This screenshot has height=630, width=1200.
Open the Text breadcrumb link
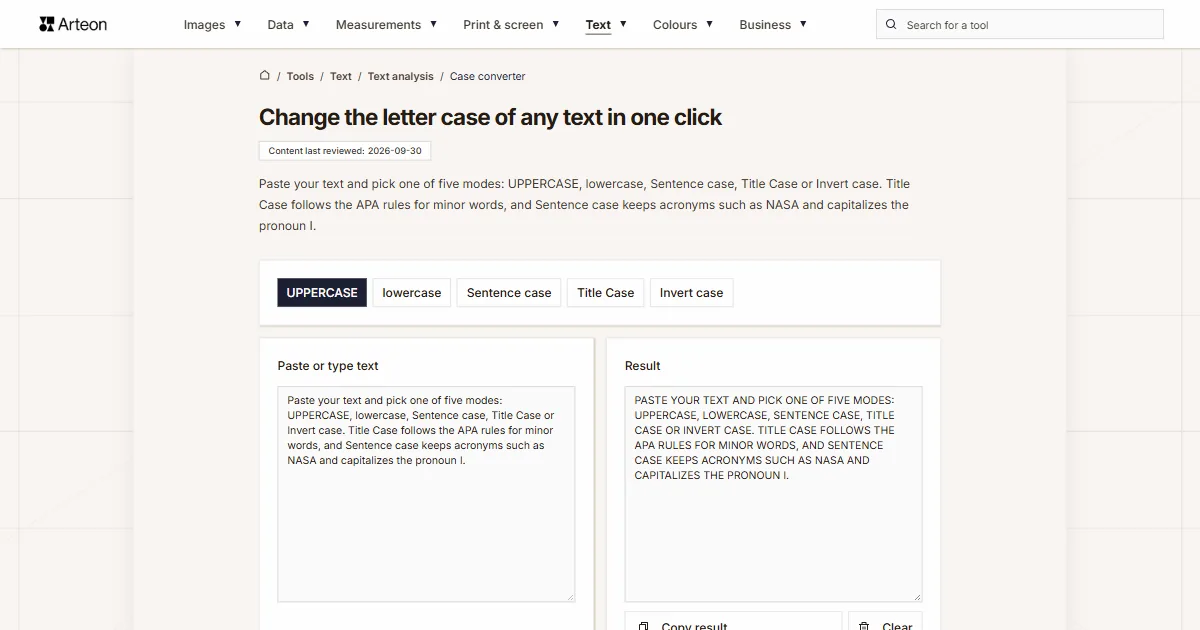341,76
